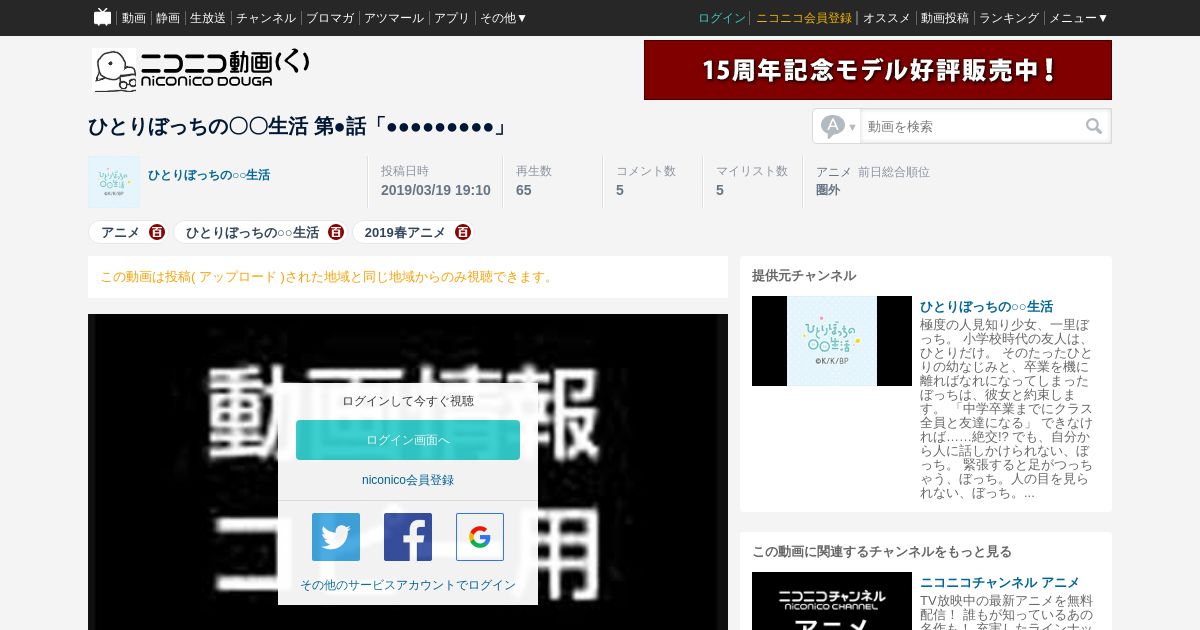
Task: Click the 提供元チャンネル thumbnail
Action: (832, 341)
